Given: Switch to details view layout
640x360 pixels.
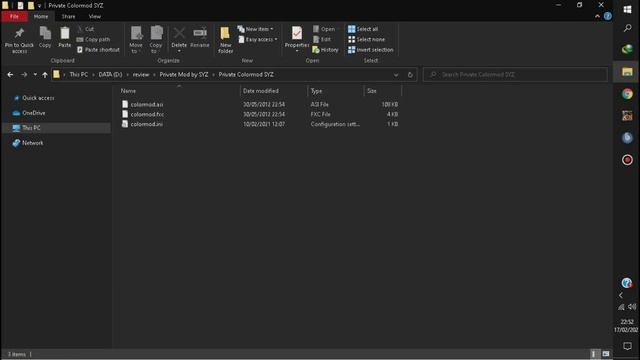Looking at the screenshot, I should click(594, 354).
